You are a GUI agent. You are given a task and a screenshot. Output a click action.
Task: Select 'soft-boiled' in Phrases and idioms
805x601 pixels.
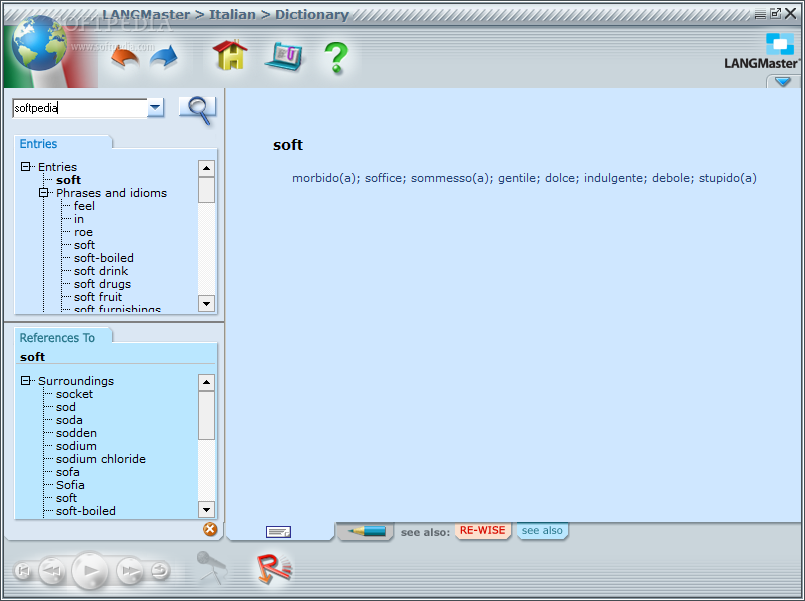coord(104,258)
